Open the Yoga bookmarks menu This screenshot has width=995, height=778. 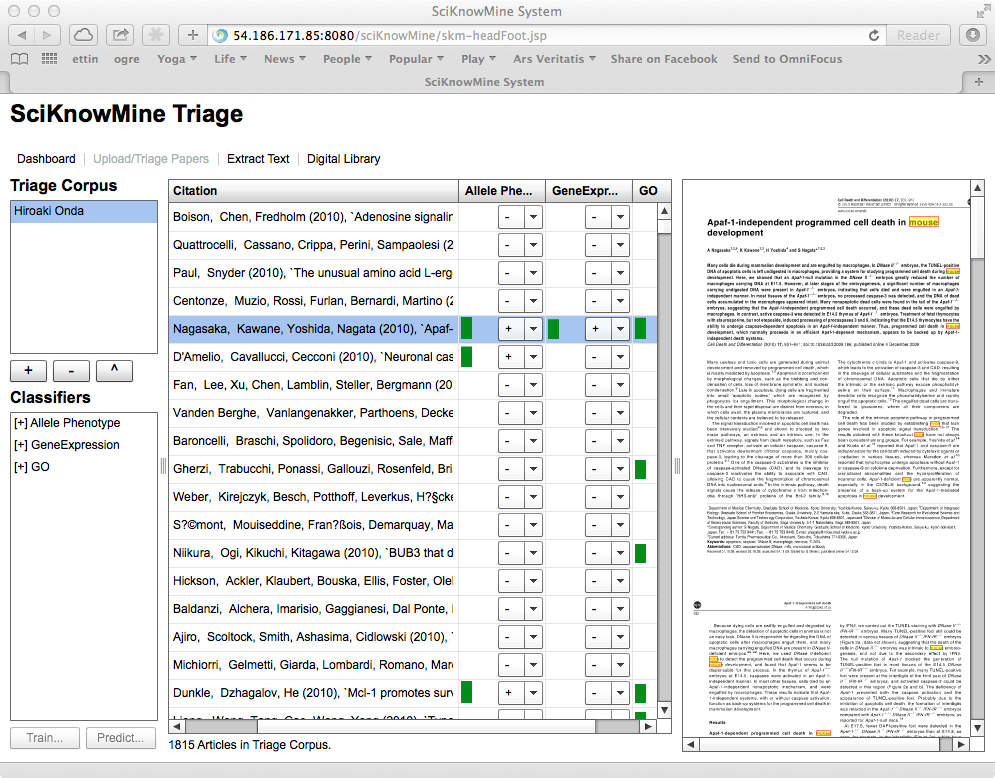tap(177, 59)
